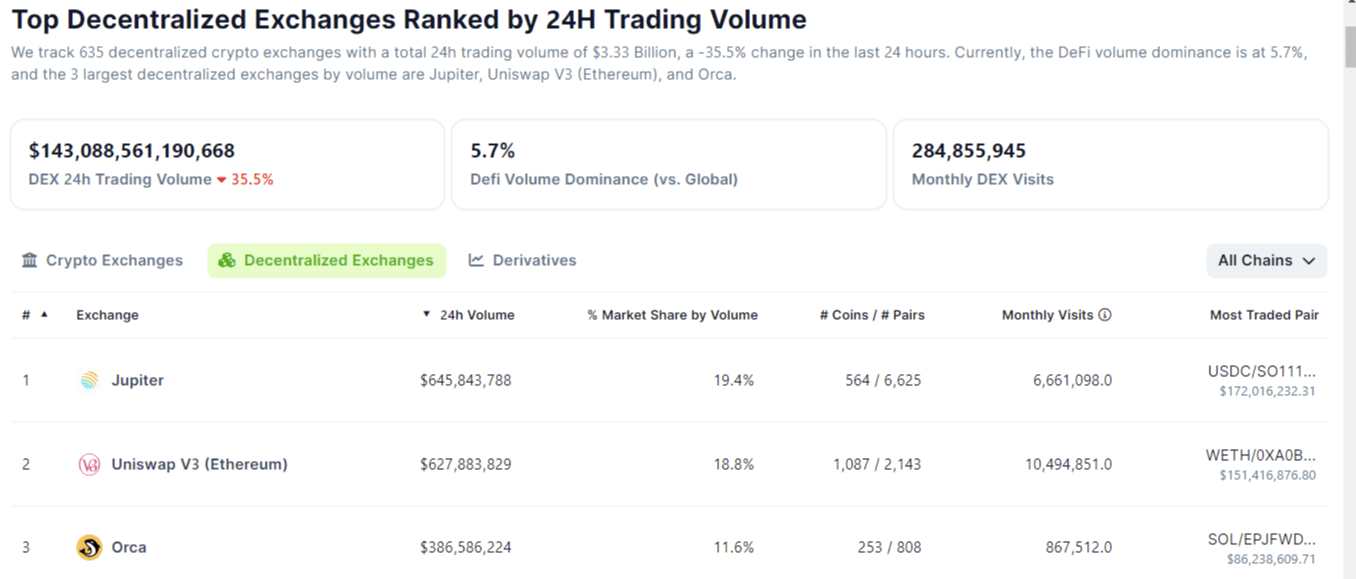Viewport: 1356px width, 579px height.
Task: Click the 18.8% market share cell
Action: click(734, 464)
